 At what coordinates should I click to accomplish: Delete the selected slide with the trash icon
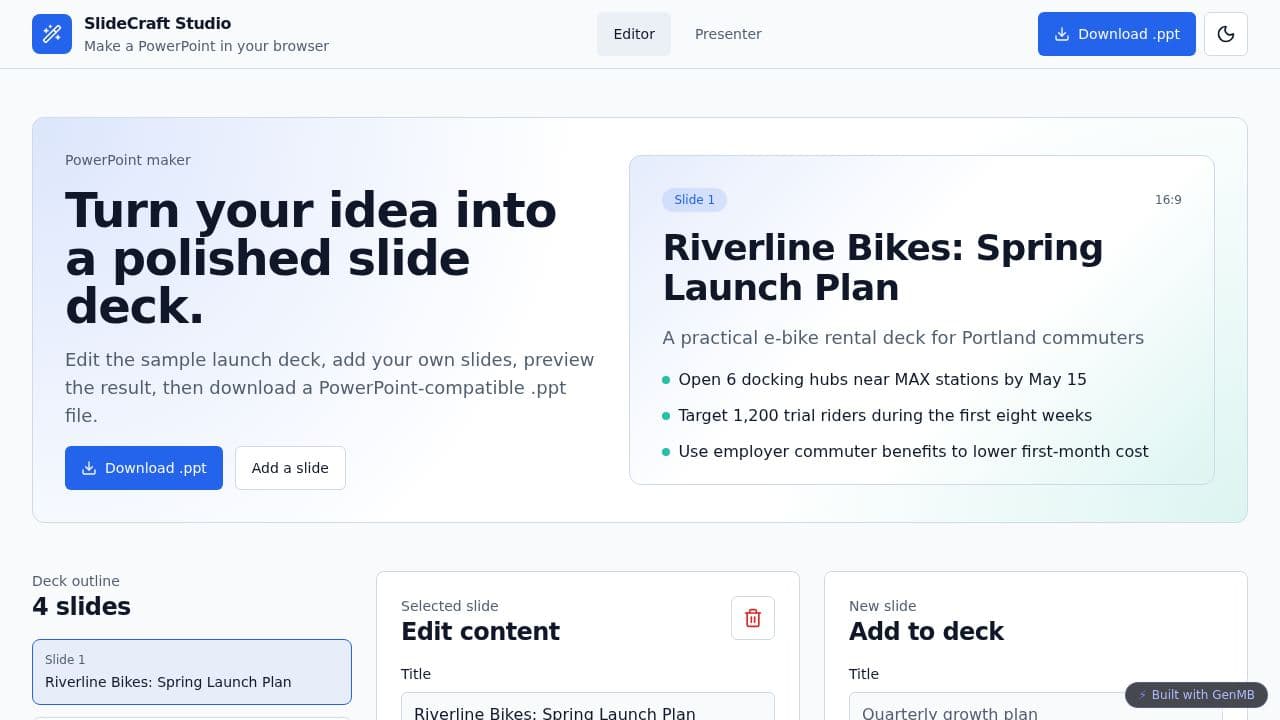753,618
